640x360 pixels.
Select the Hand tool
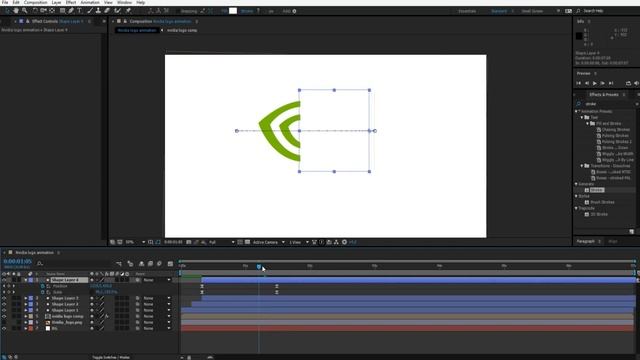tap(16, 11)
